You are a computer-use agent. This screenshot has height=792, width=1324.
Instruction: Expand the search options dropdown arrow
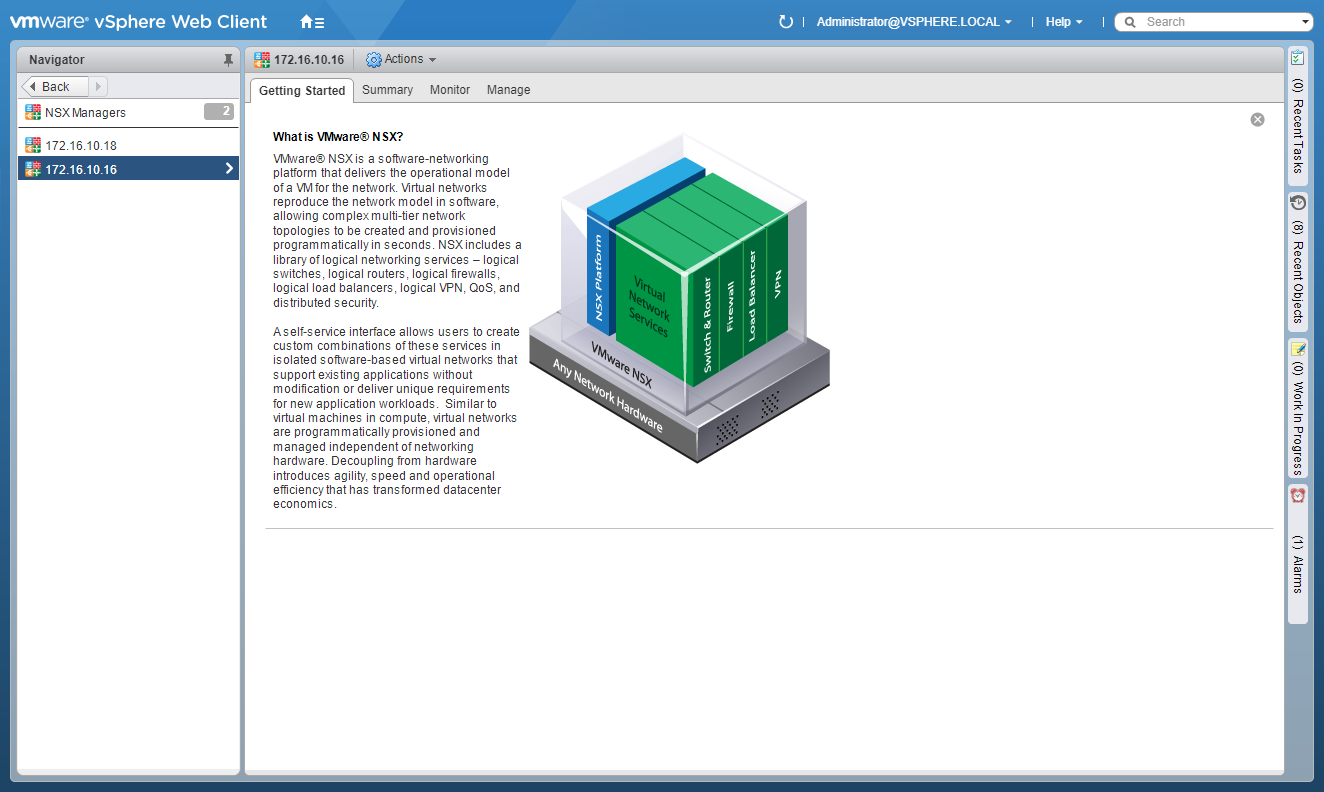1305,22
